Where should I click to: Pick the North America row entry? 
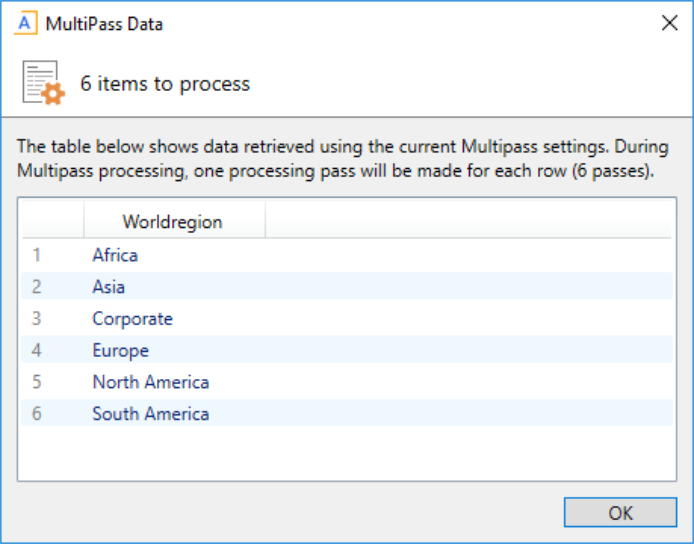150,382
